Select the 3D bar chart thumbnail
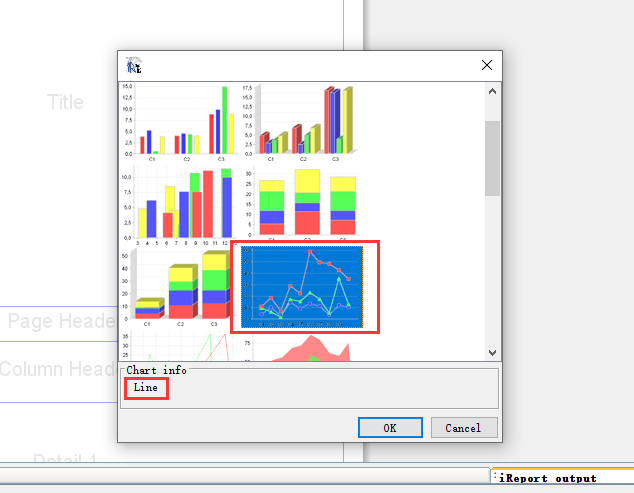 click(x=300, y=123)
